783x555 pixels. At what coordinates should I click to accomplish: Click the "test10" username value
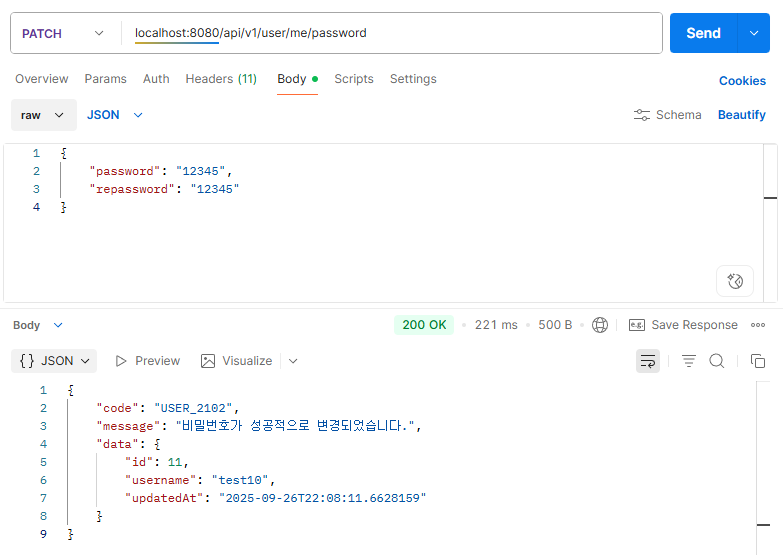[240, 480]
